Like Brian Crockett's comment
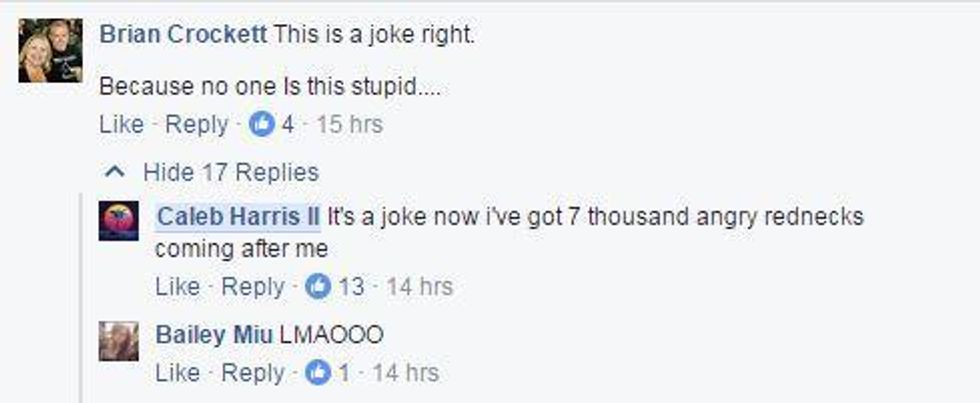The height and width of the screenshot is (403, 980). [121, 125]
